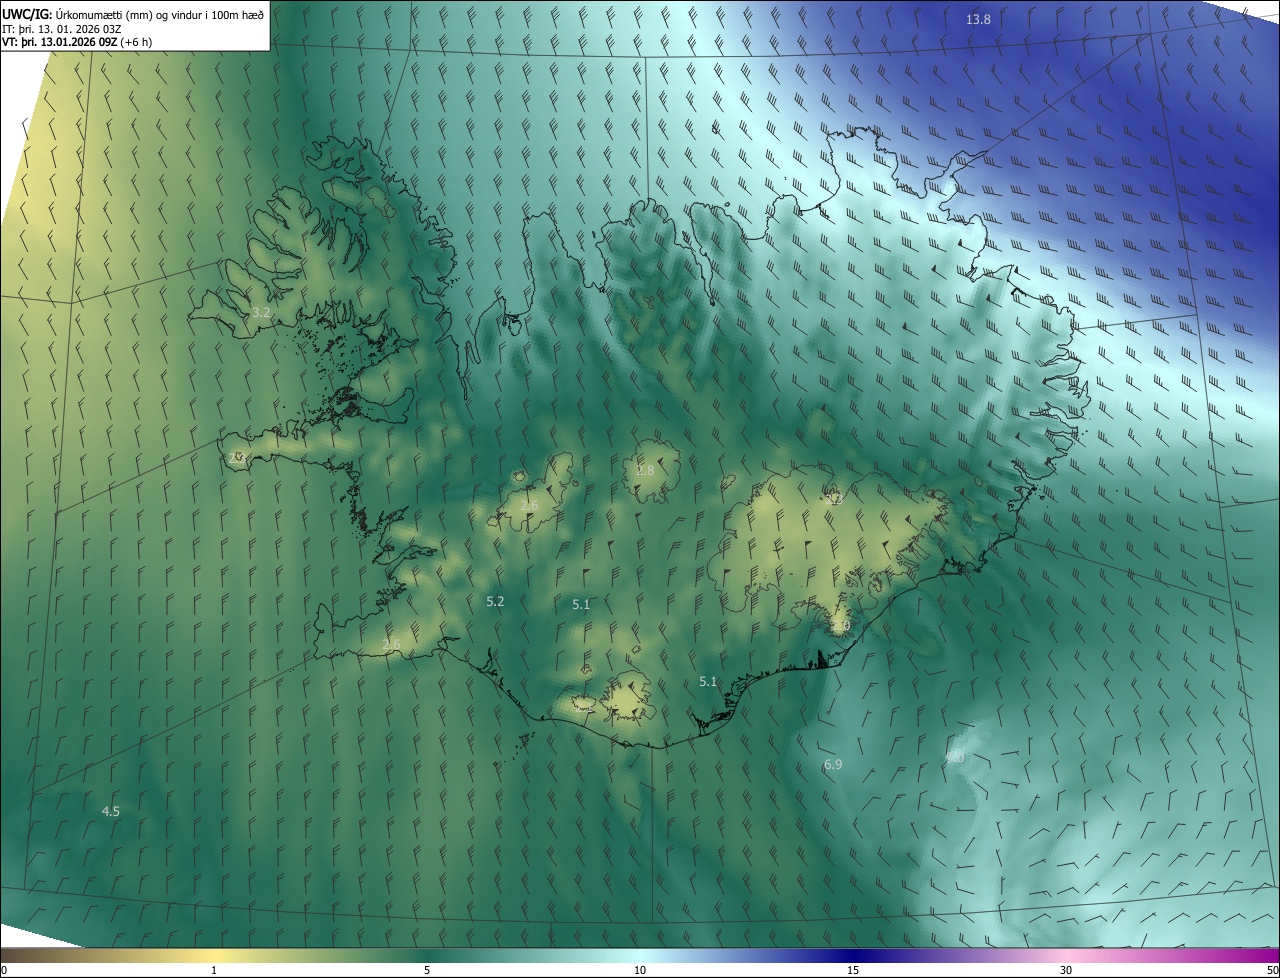The width and height of the screenshot is (1280, 978).
Task: Click the 2.6 value label inside the Langjökull glacier outline
Action: (x=529, y=505)
